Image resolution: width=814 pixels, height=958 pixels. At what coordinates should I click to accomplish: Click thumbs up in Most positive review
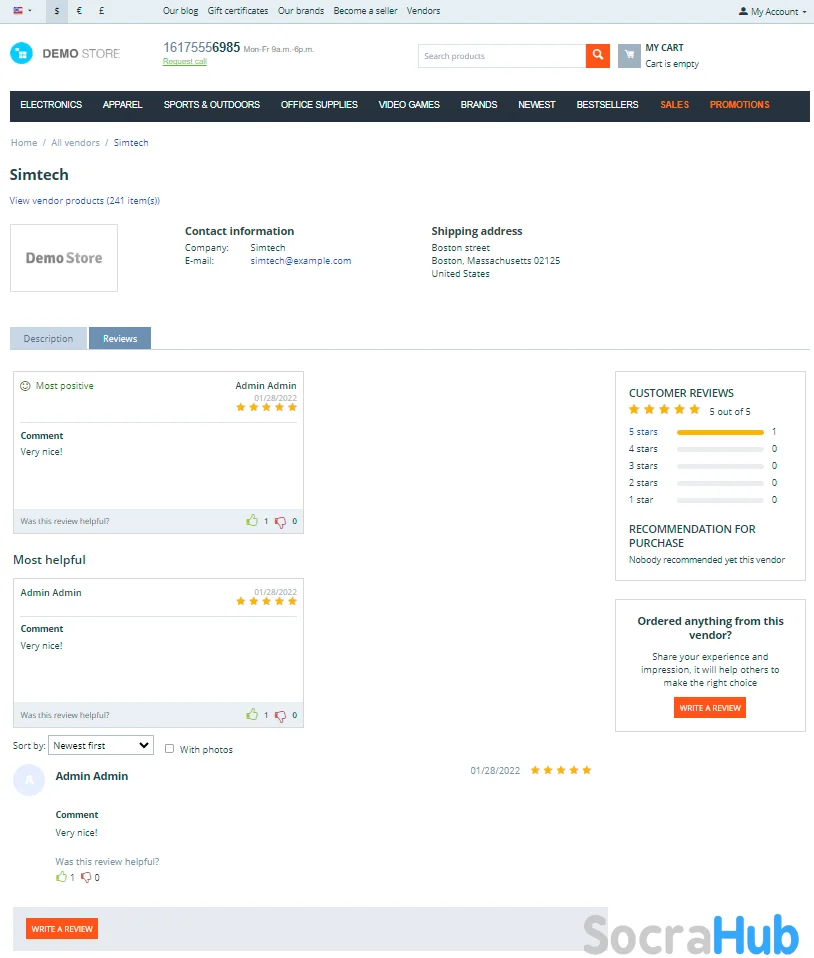click(252, 521)
